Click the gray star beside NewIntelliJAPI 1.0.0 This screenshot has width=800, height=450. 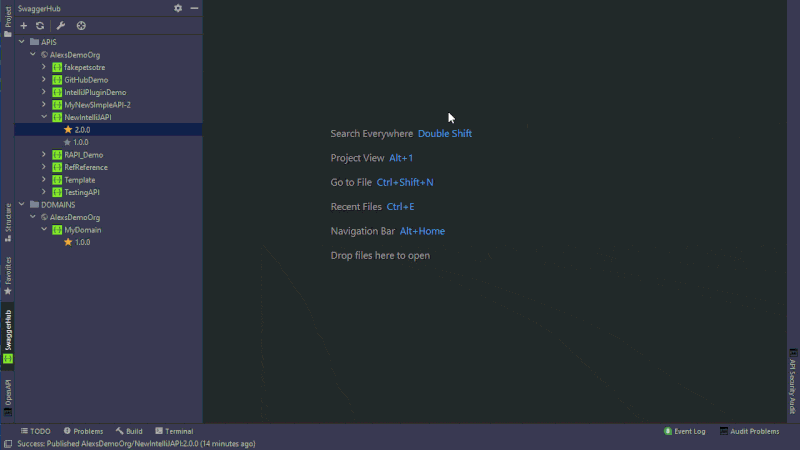point(67,142)
